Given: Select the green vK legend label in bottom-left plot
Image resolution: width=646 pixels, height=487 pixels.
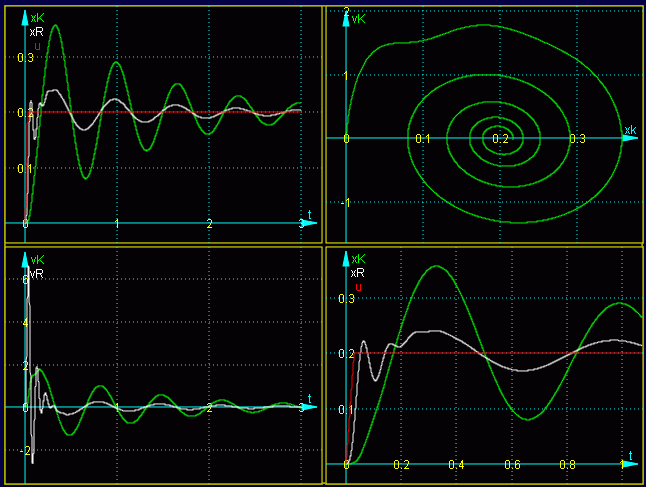Looking at the screenshot, I should [37, 259].
